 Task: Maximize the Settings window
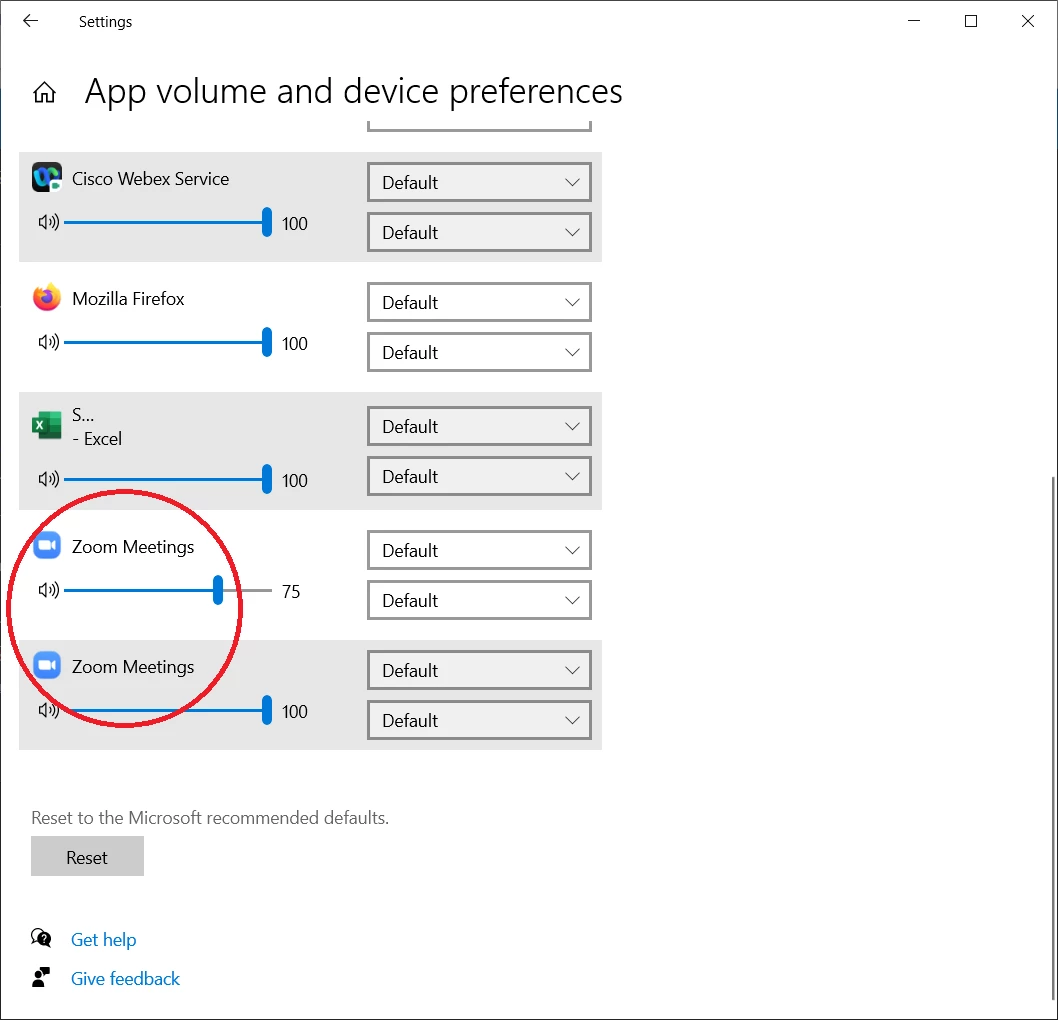tap(970, 21)
